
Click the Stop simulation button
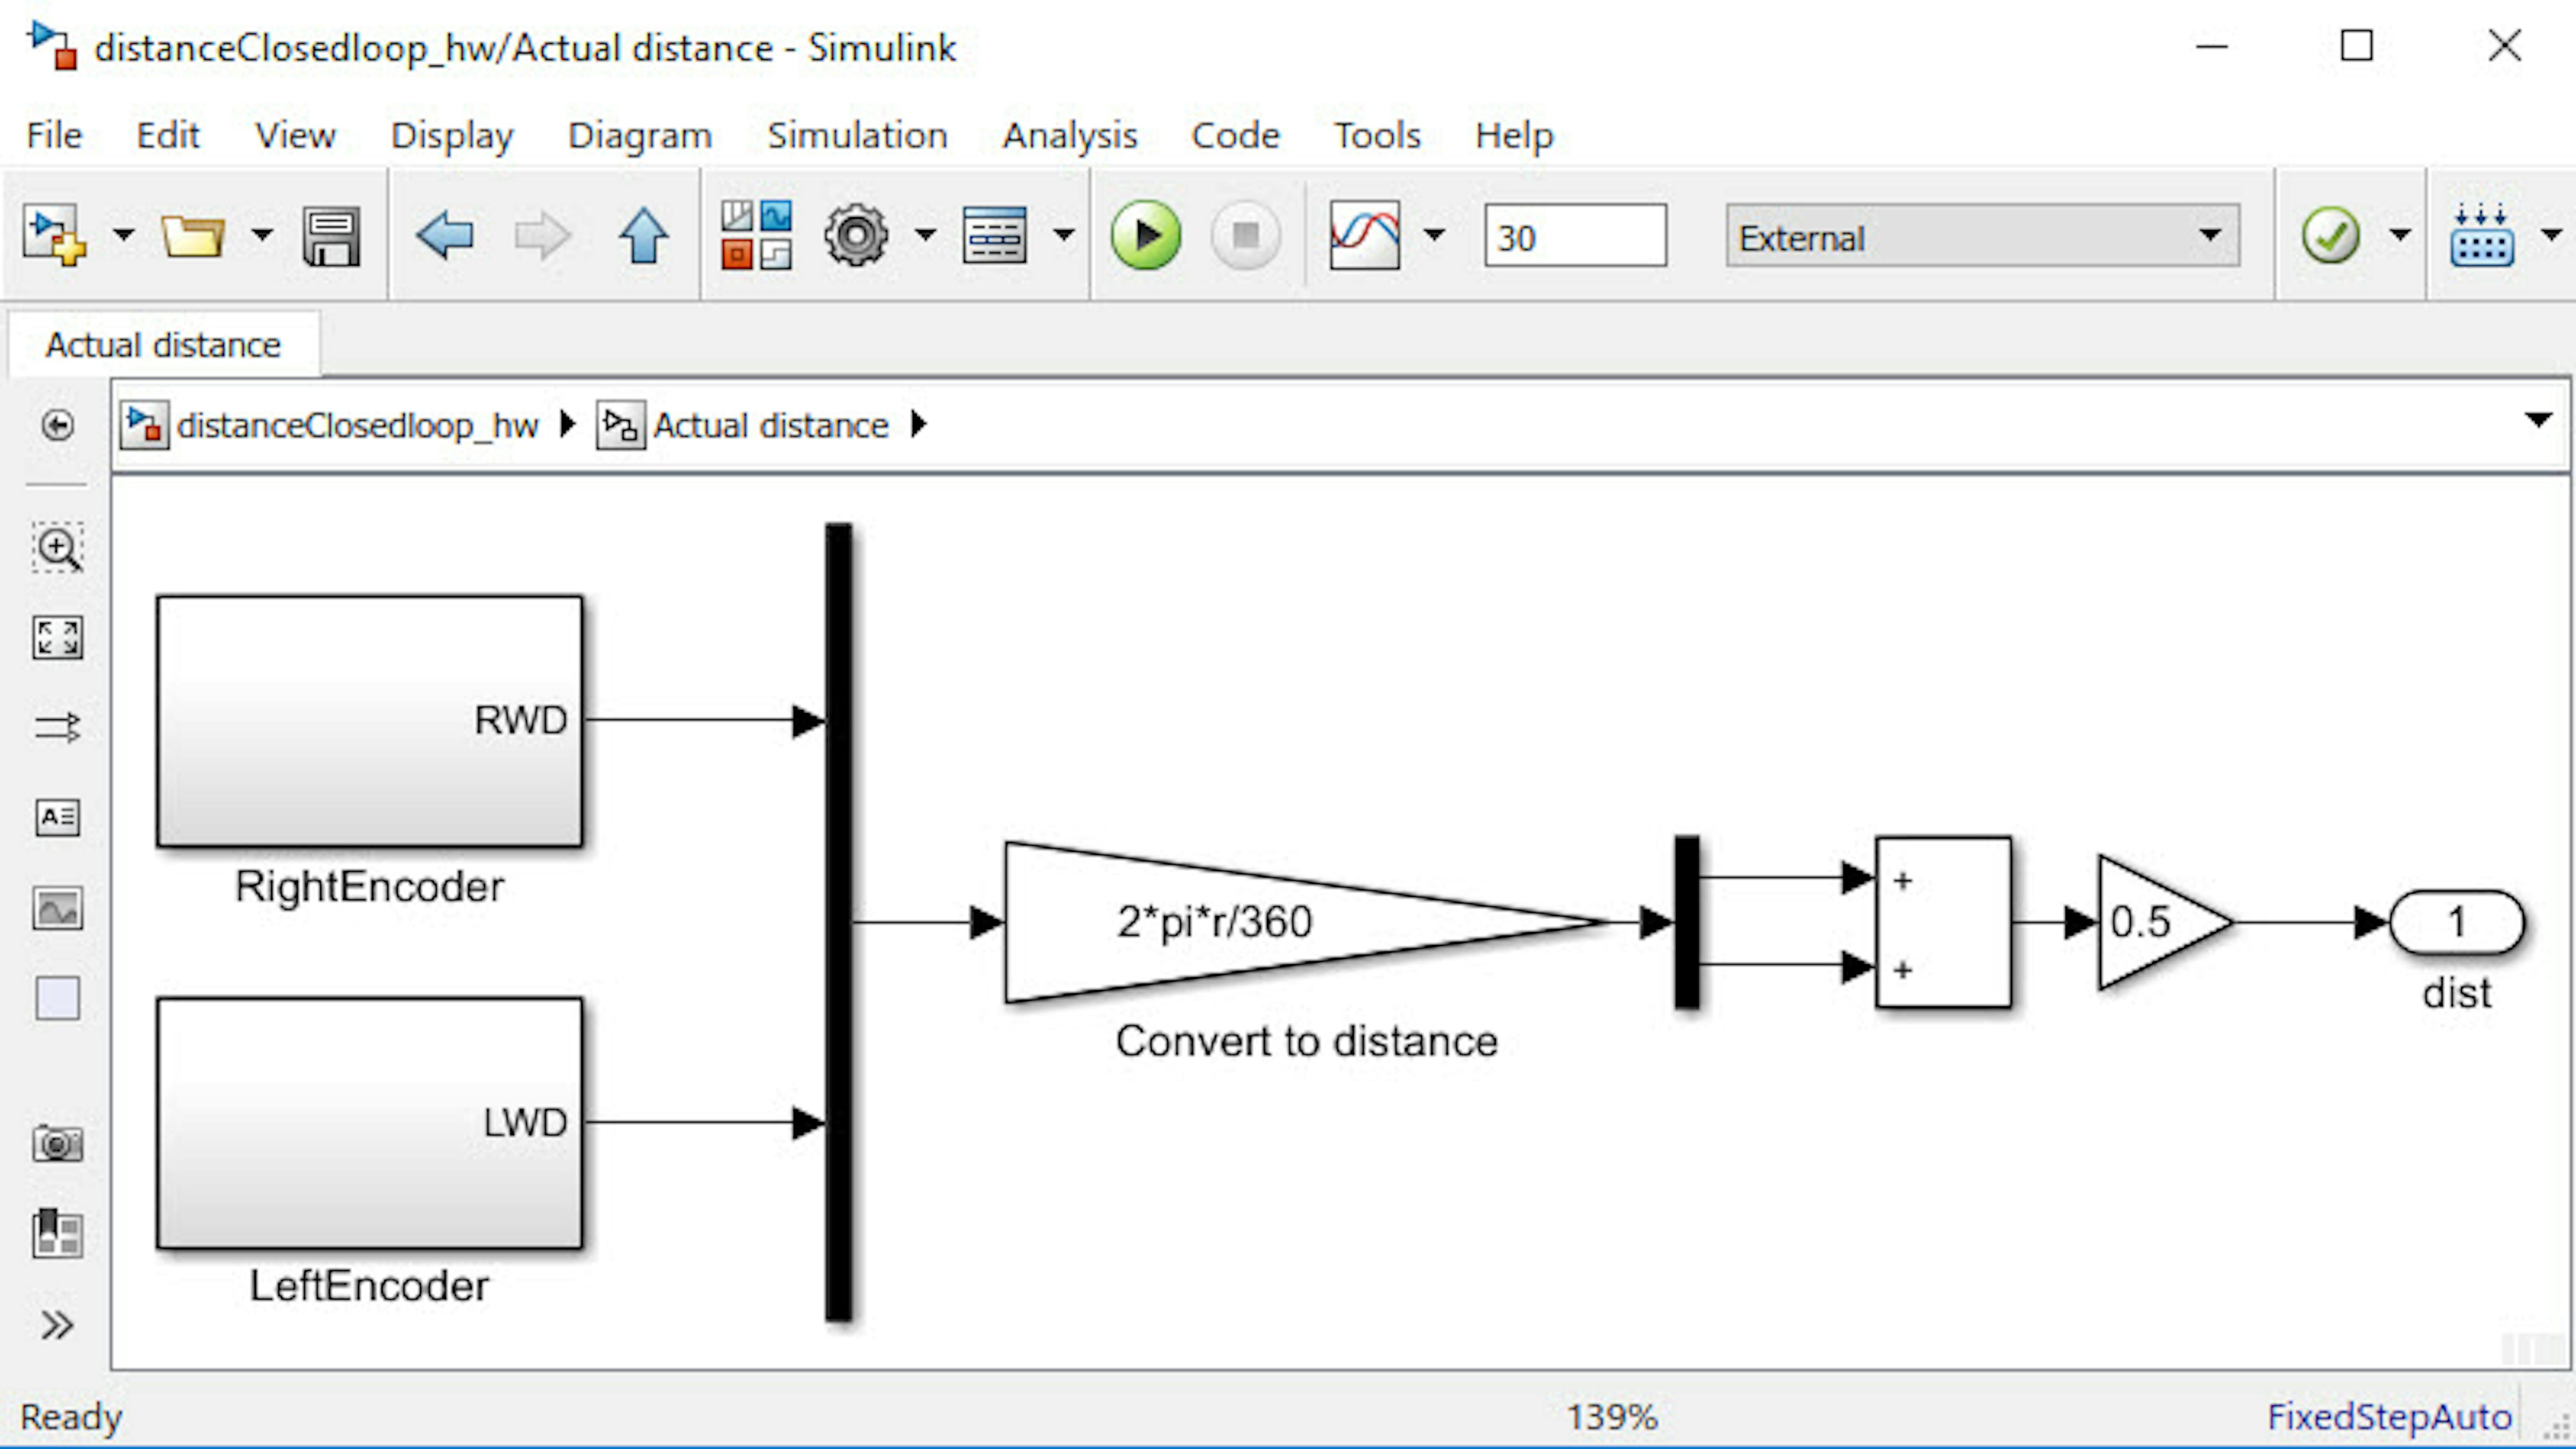1245,236
